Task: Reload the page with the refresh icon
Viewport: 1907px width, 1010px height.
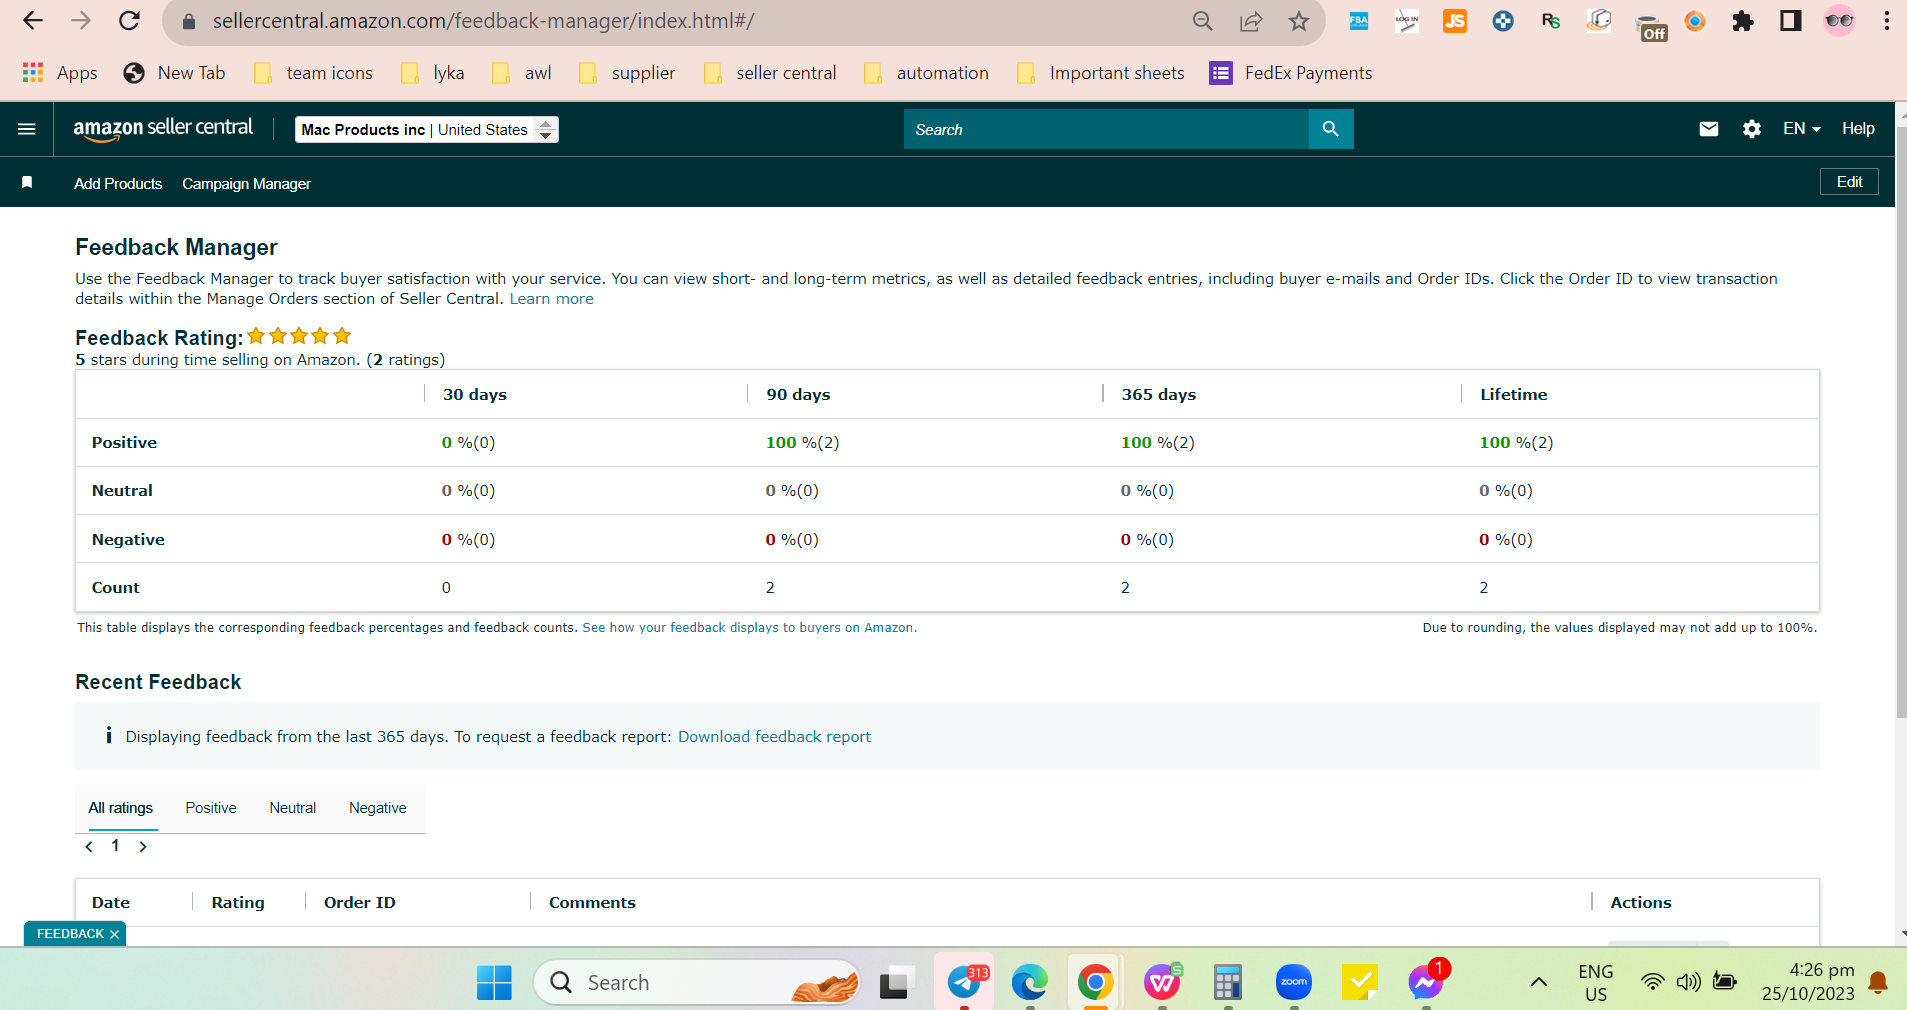Action: [x=129, y=21]
